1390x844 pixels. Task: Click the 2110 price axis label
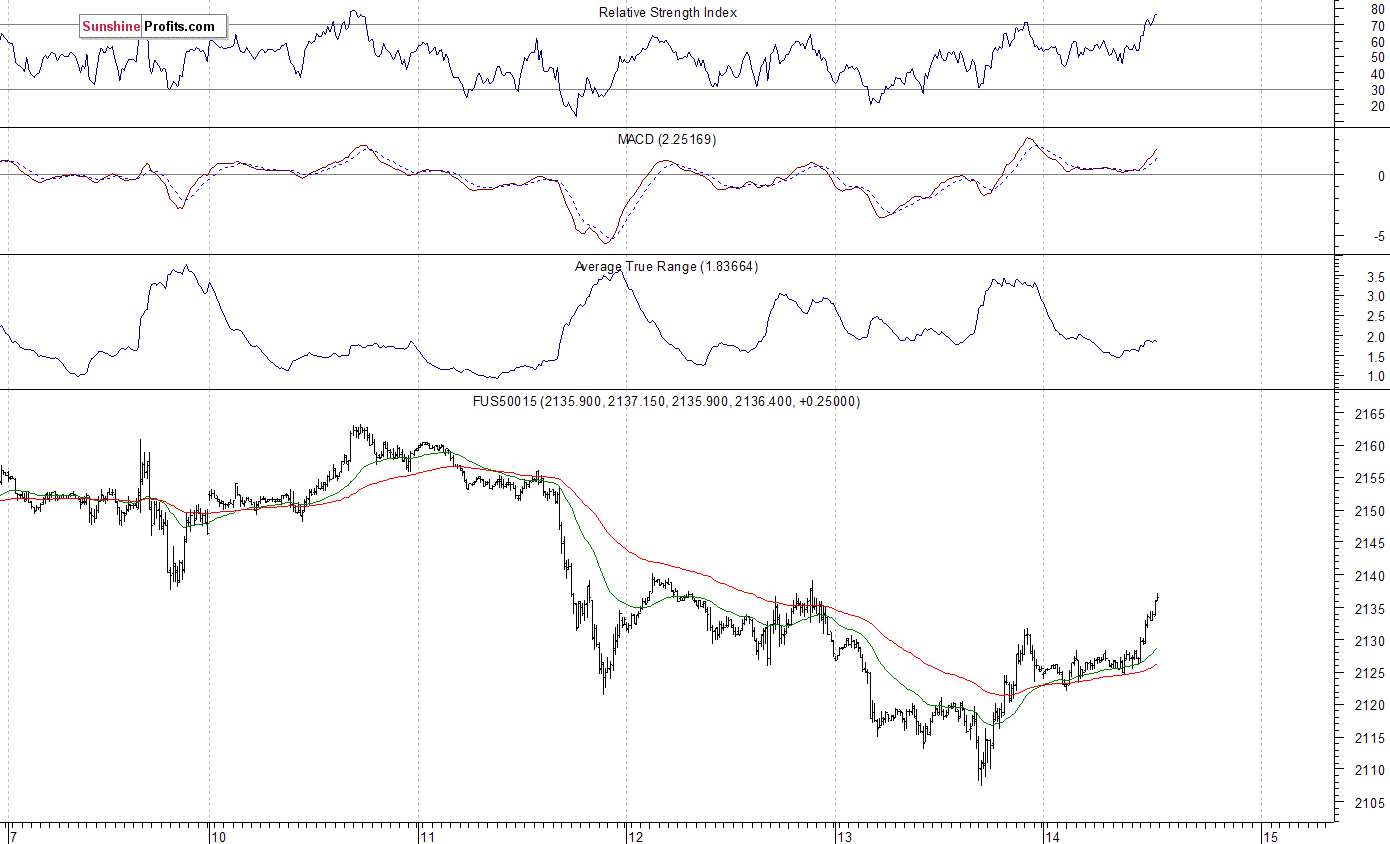pyautogui.click(x=1369, y=771)
